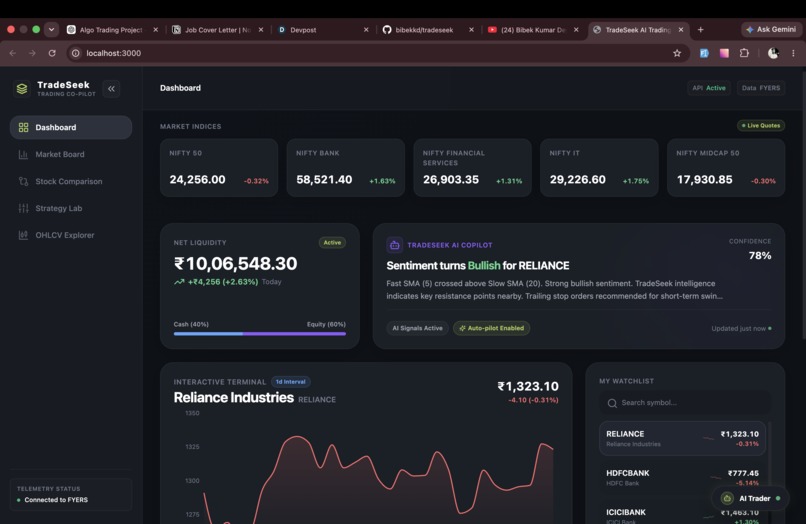Click the Cash/Equity allocation bar
The image size is (806, 524).
coord(260,334)
